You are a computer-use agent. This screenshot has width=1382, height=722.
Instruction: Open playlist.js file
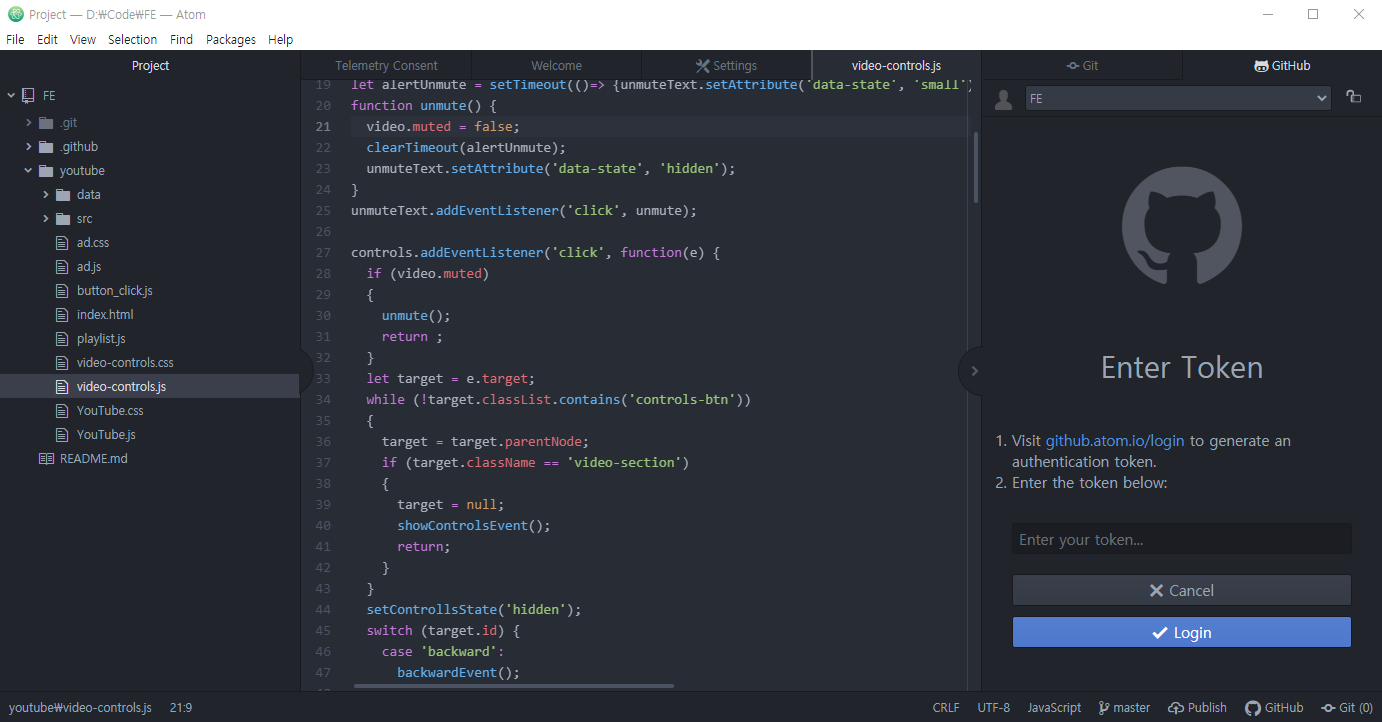click(101, 339)
